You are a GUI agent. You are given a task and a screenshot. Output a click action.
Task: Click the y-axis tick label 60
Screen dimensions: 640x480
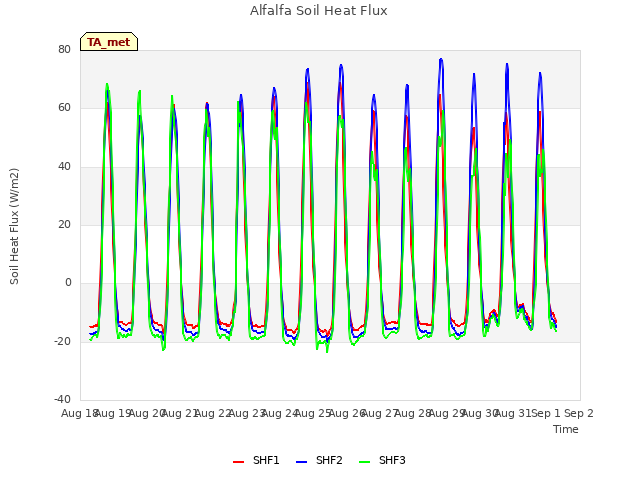point(64,108)
